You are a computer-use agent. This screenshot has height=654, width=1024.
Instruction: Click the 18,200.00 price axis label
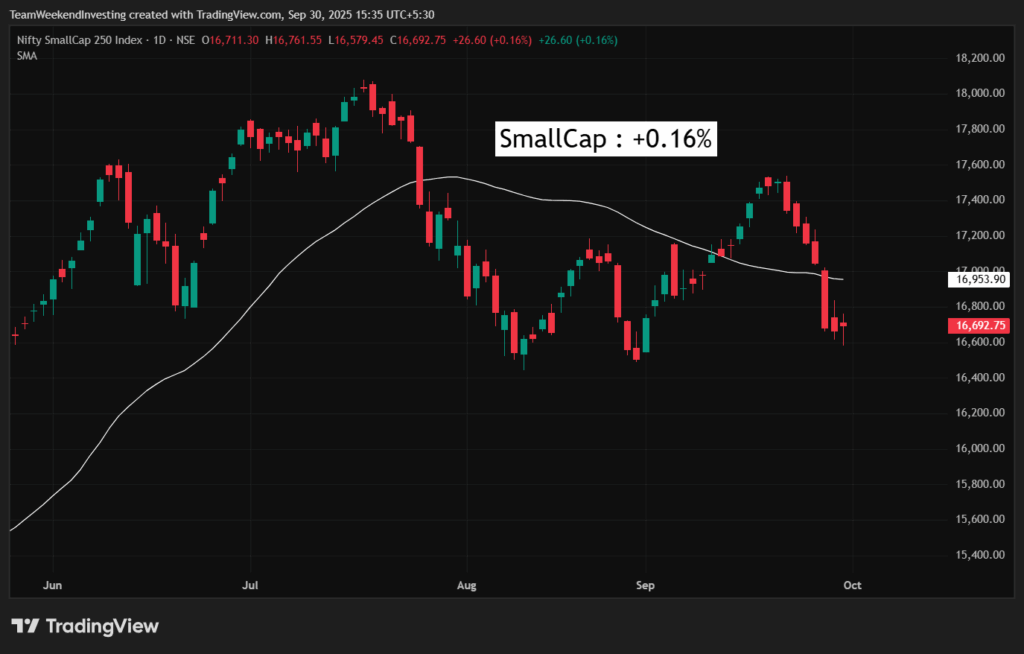coord(980,58)
